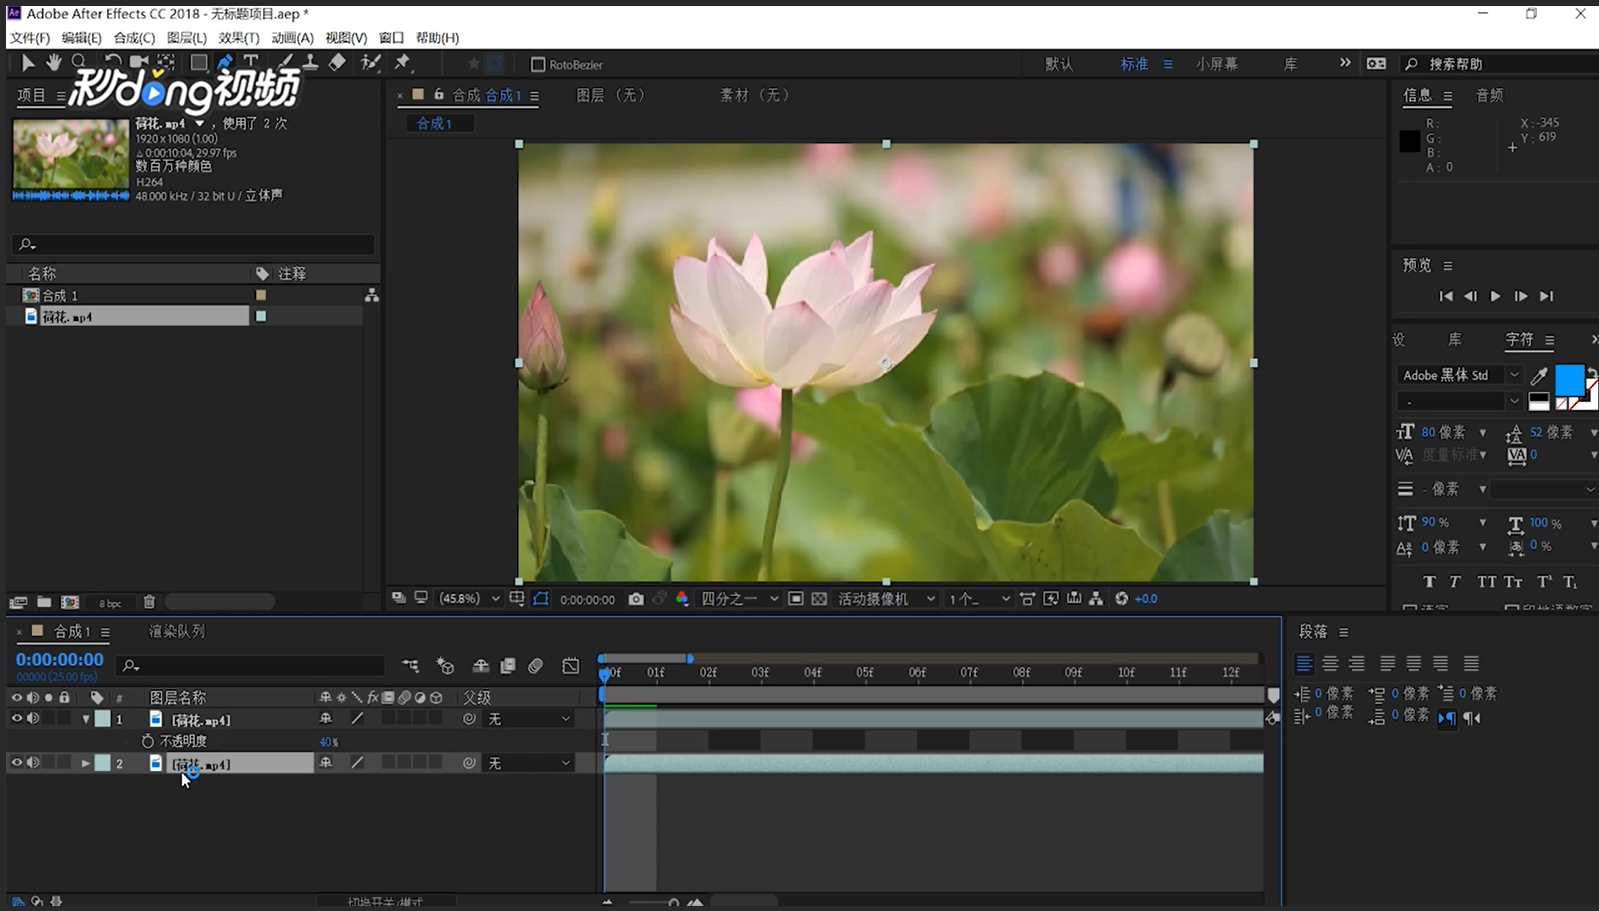Select the Puppet Pin tool
The image size is (1599, 911).
click(x=402, y=62)
